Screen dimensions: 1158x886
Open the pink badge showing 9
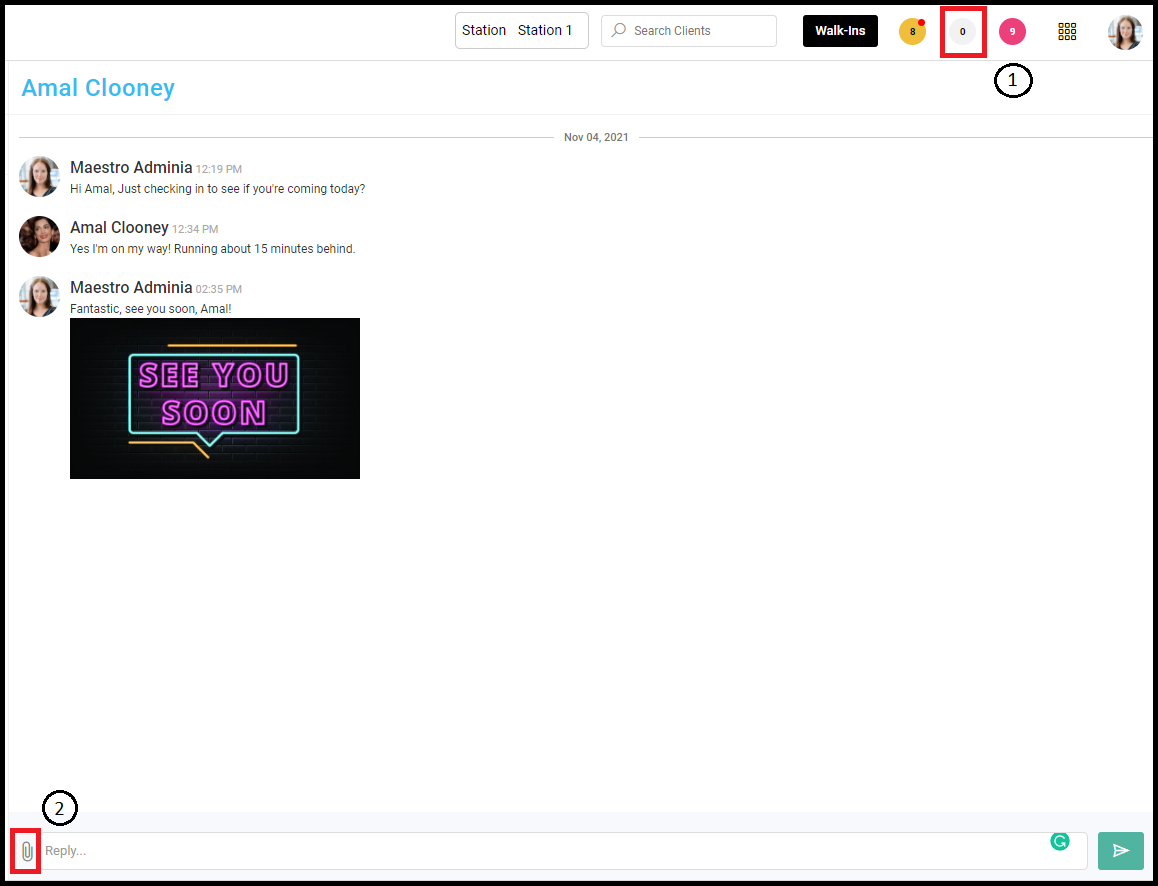pyautogui.click(x=1012, y=31)
